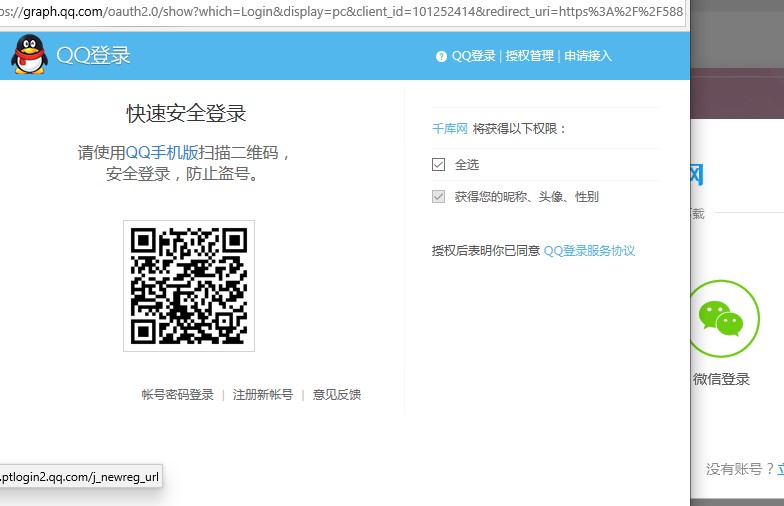Click the QR code image
The height and width of the screenshot is (506, 784).
coord(189,286)
